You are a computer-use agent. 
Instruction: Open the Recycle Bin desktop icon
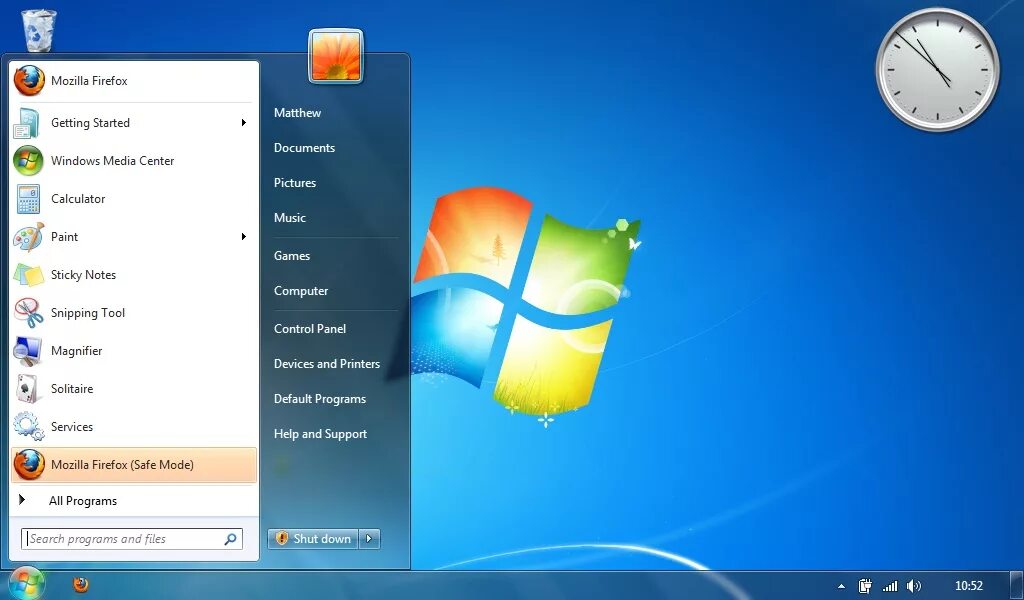tap(39, 31)
